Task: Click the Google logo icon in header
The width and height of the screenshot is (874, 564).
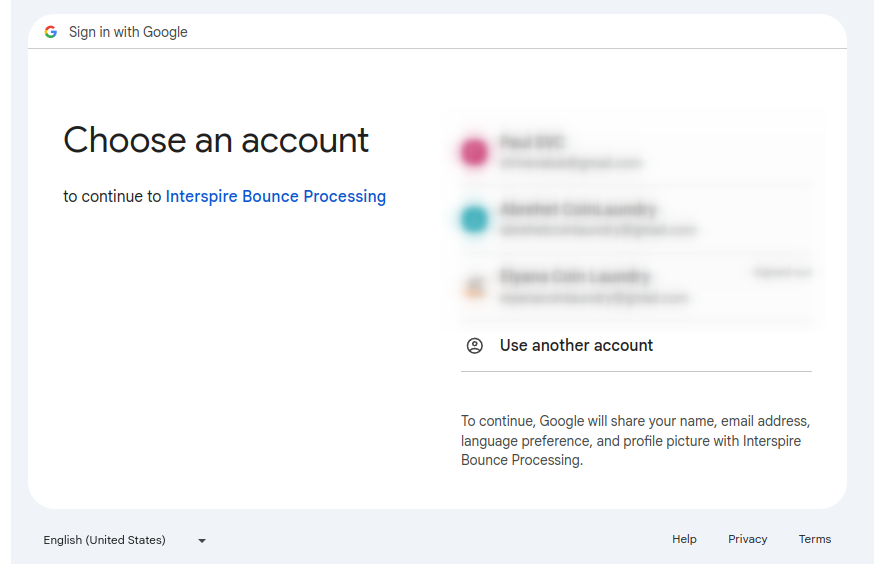Action: (51, 32)
